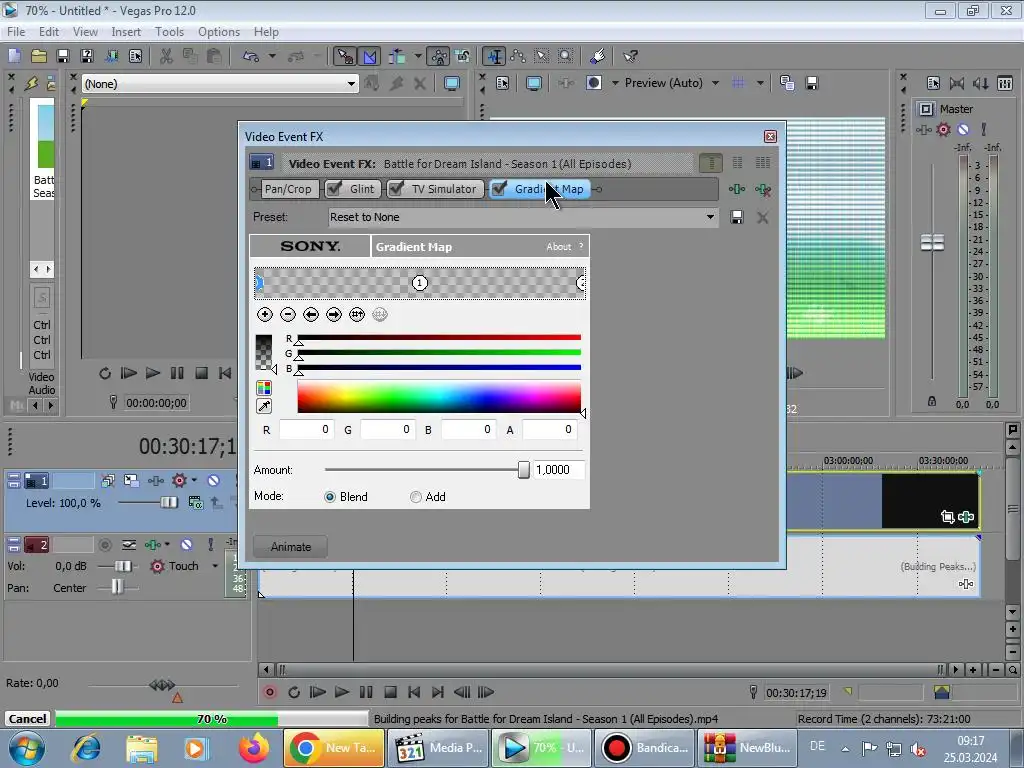Click the track 1 Track FX gear icon
The height and width of the screenshot is (768, 1024).
click(x=179, y=481)
